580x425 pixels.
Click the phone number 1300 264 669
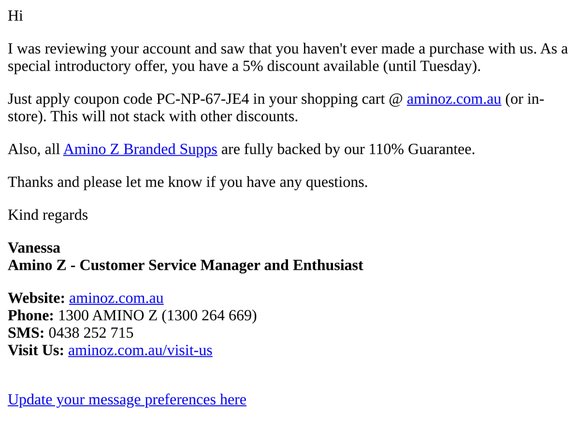(209, 316)
